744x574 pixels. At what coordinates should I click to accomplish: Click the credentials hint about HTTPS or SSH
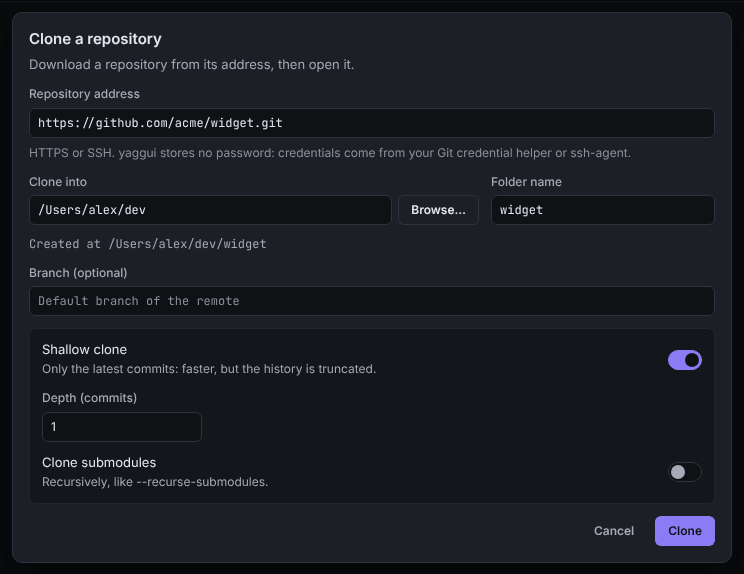tap(330, 153)
